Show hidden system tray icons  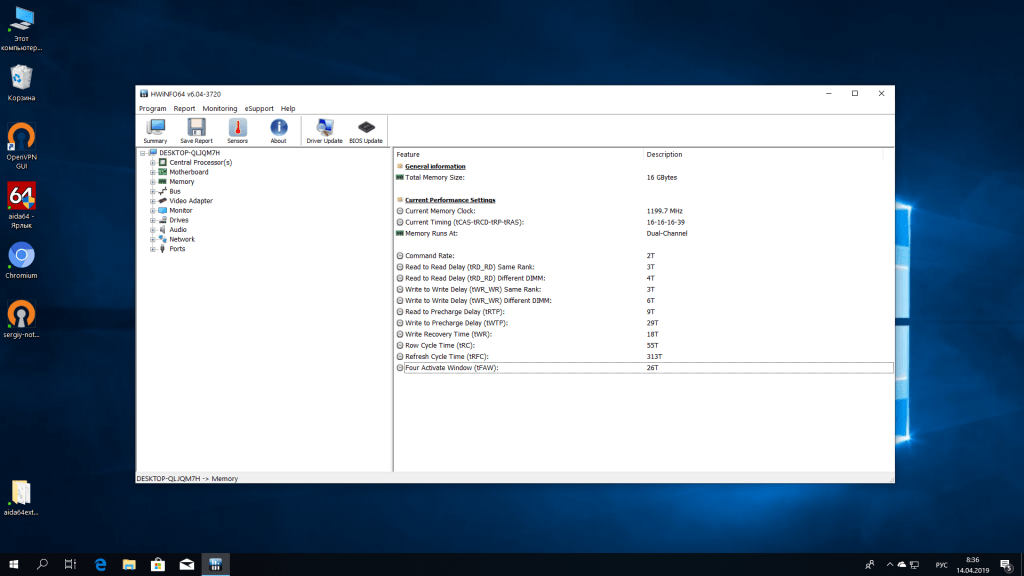tap(889, 564)
